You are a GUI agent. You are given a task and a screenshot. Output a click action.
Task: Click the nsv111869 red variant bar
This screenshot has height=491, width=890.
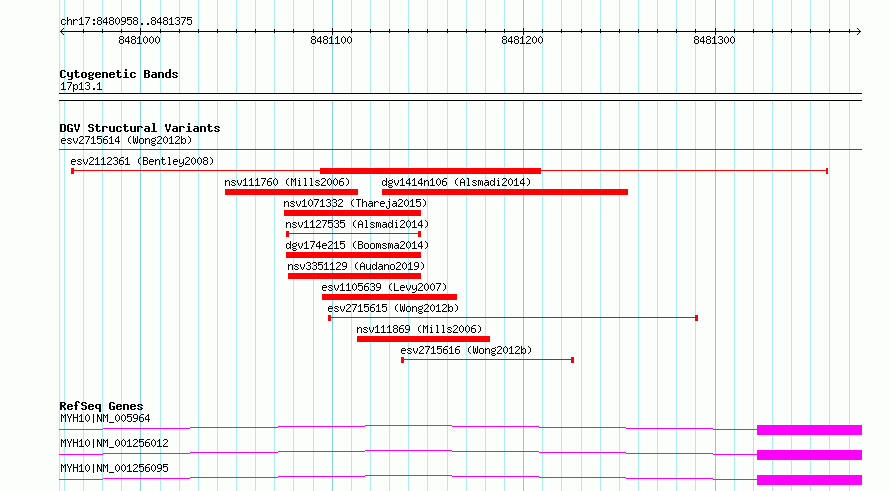pos(423,339)
